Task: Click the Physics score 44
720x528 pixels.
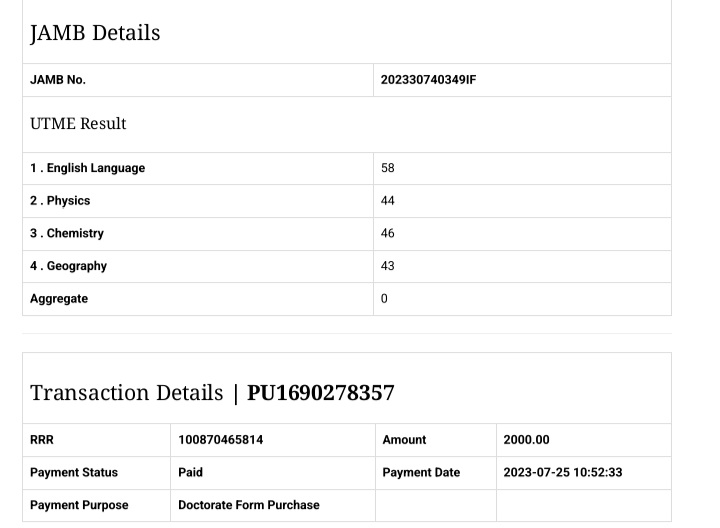Action: pyautogui.click(x=388, y=201)
